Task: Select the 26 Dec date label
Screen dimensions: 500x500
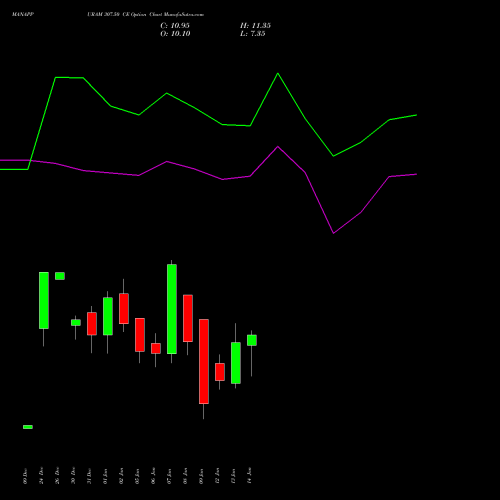Action: click(58, 476)
